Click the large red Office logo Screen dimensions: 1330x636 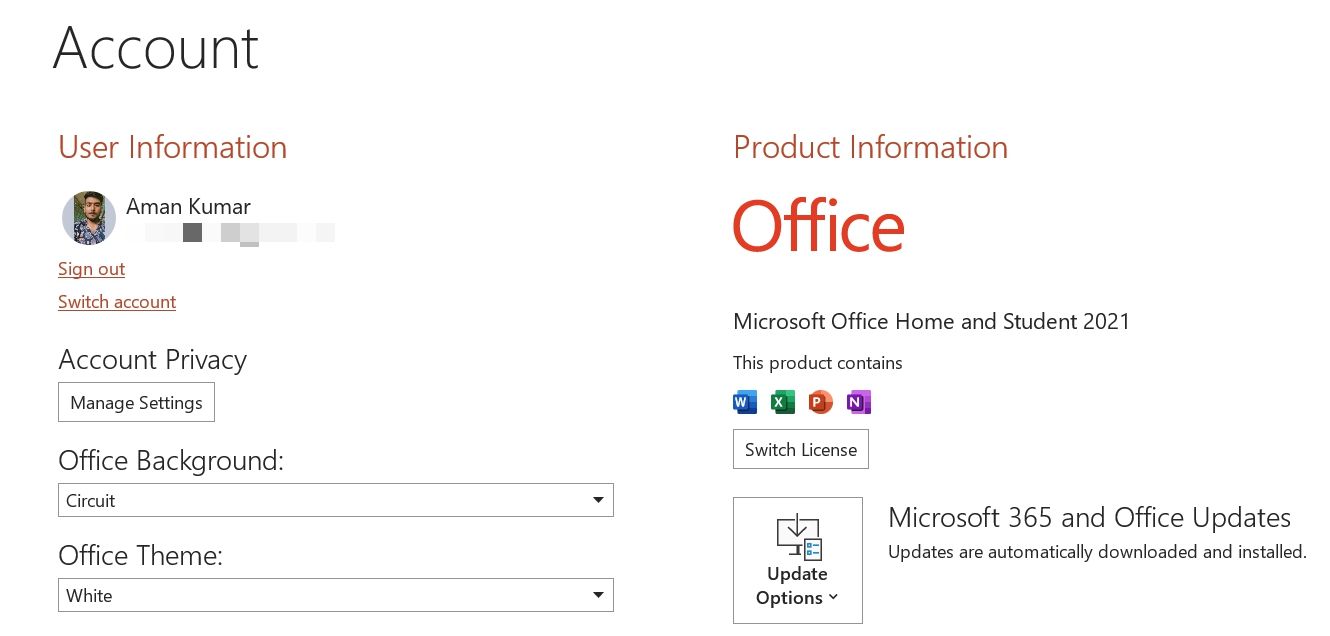[x=819, y=227]
